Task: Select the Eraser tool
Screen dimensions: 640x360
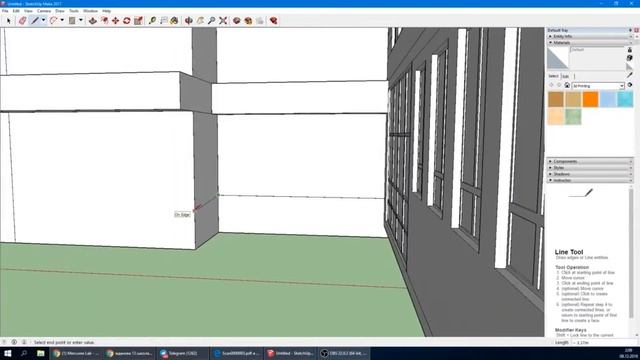Action: coord(22,20)
